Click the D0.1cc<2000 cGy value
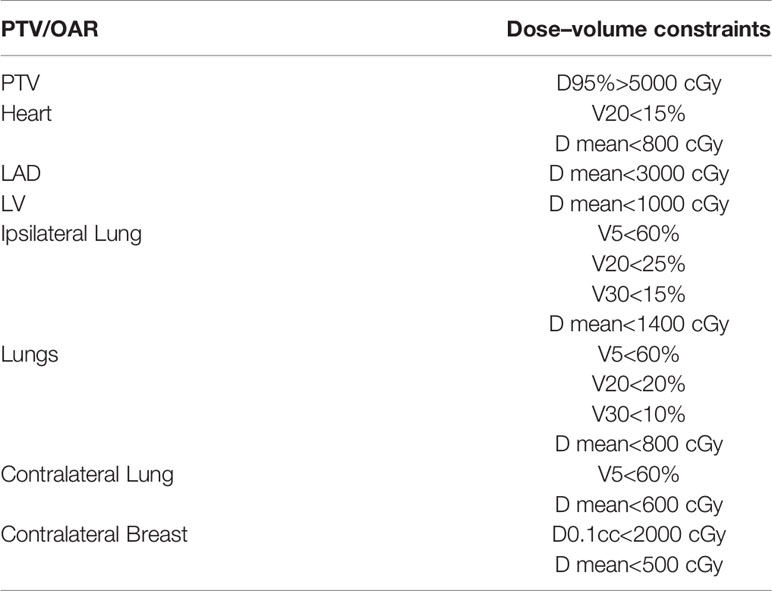Viewport: 772px width, 591px height. point(639,535)
